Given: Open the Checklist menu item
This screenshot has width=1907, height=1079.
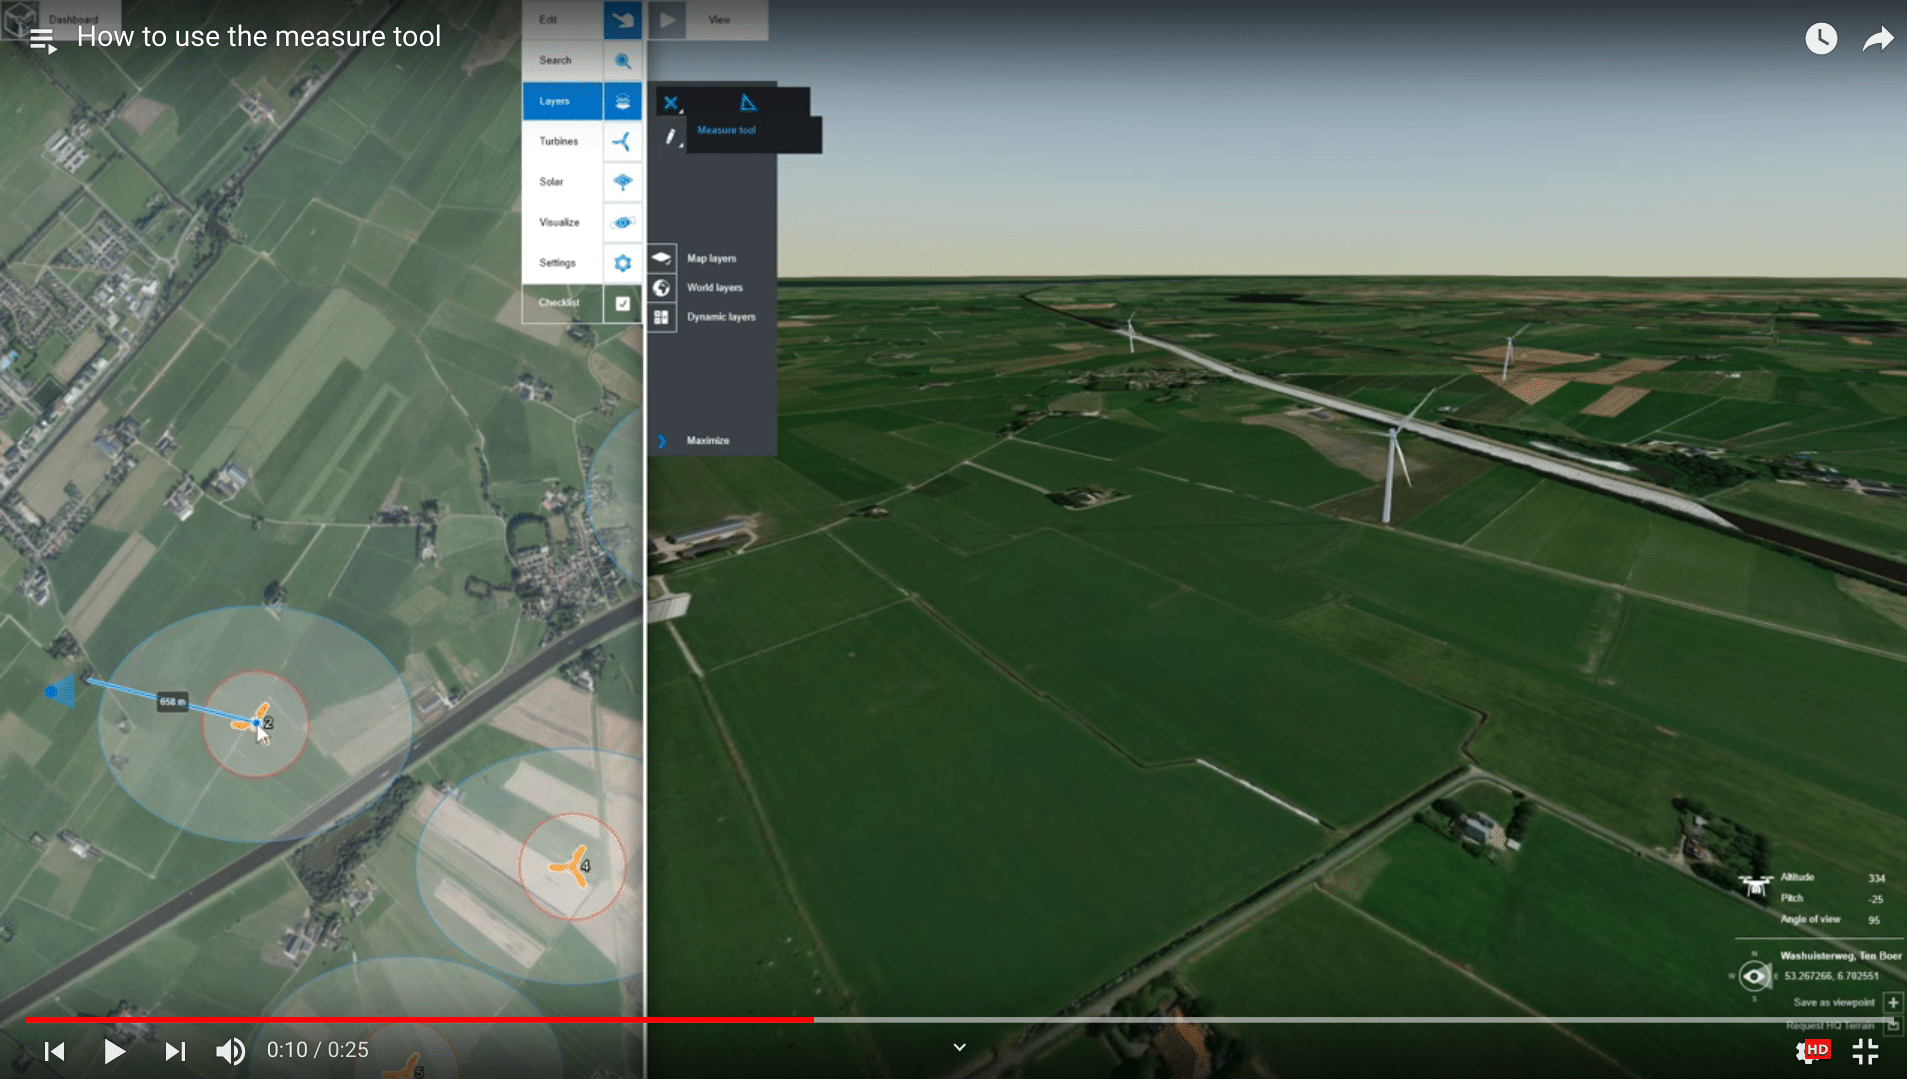Looking at the screenshot, I should (x=562, y=303).
